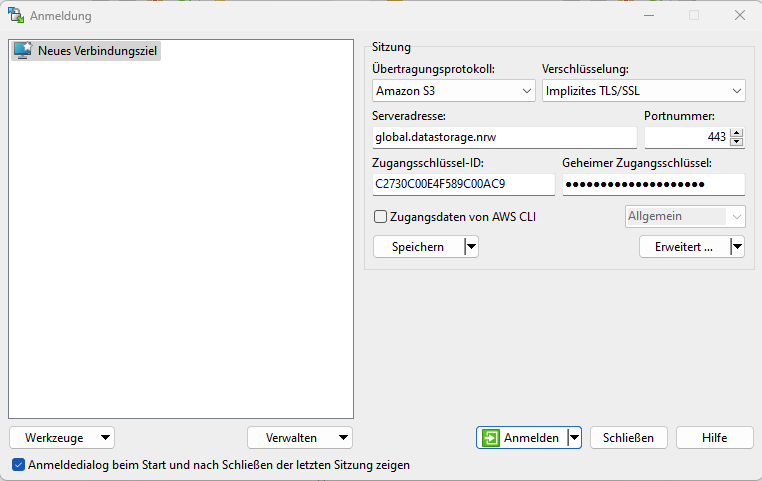Click the WinSCP icon in title bar
762x481 pixels.
[x=16, y=15]
